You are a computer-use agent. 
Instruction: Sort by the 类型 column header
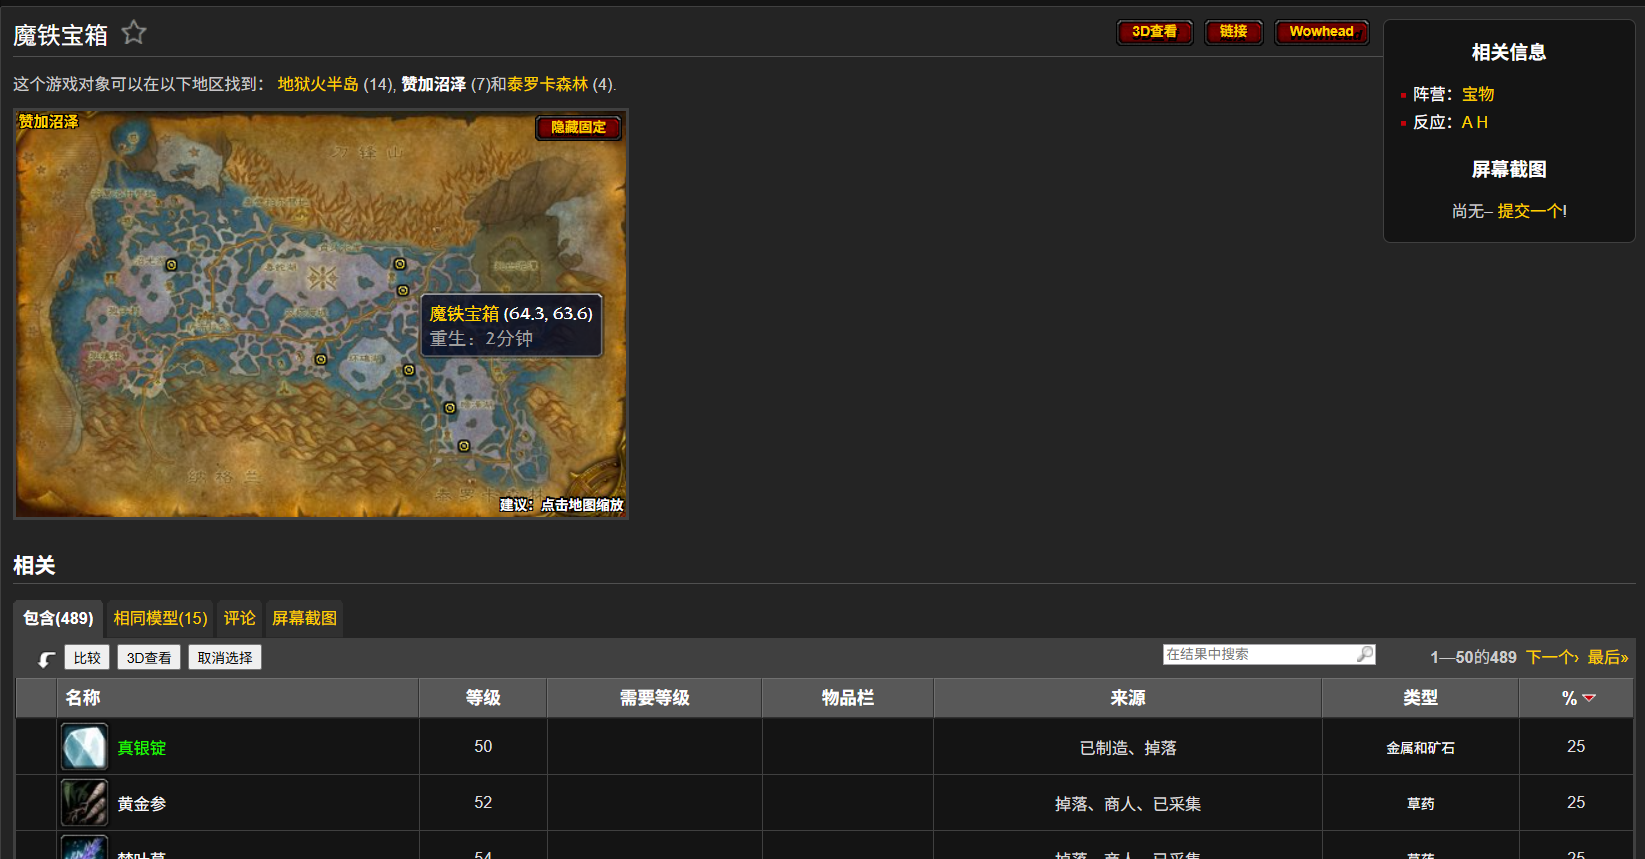1420,698
